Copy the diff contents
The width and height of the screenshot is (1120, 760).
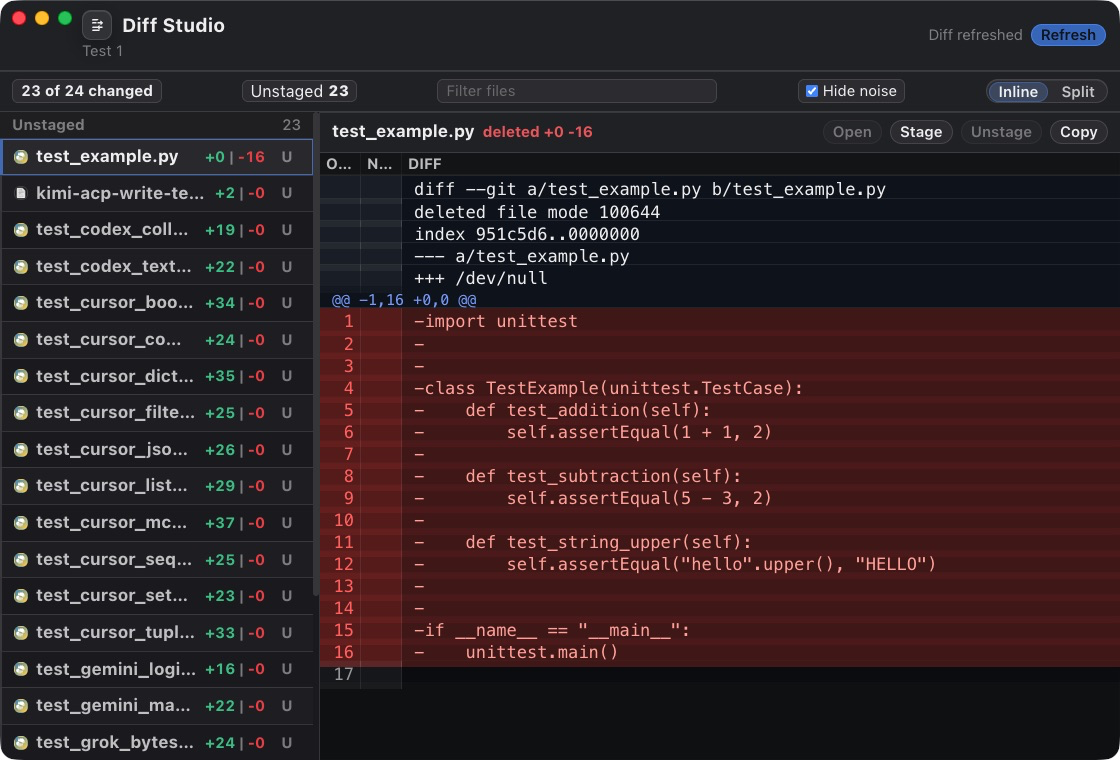[x=1078, y=132]
